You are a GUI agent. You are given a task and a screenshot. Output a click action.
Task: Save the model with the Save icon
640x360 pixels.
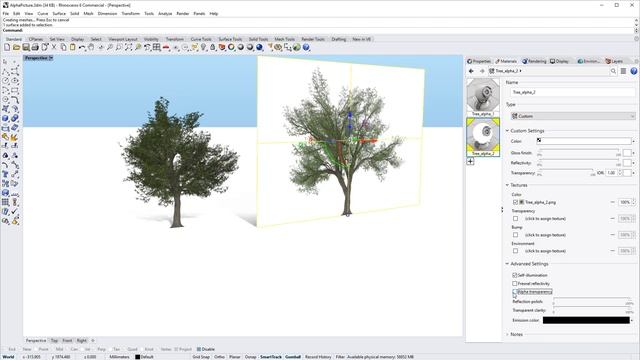(x=26, y=47)
